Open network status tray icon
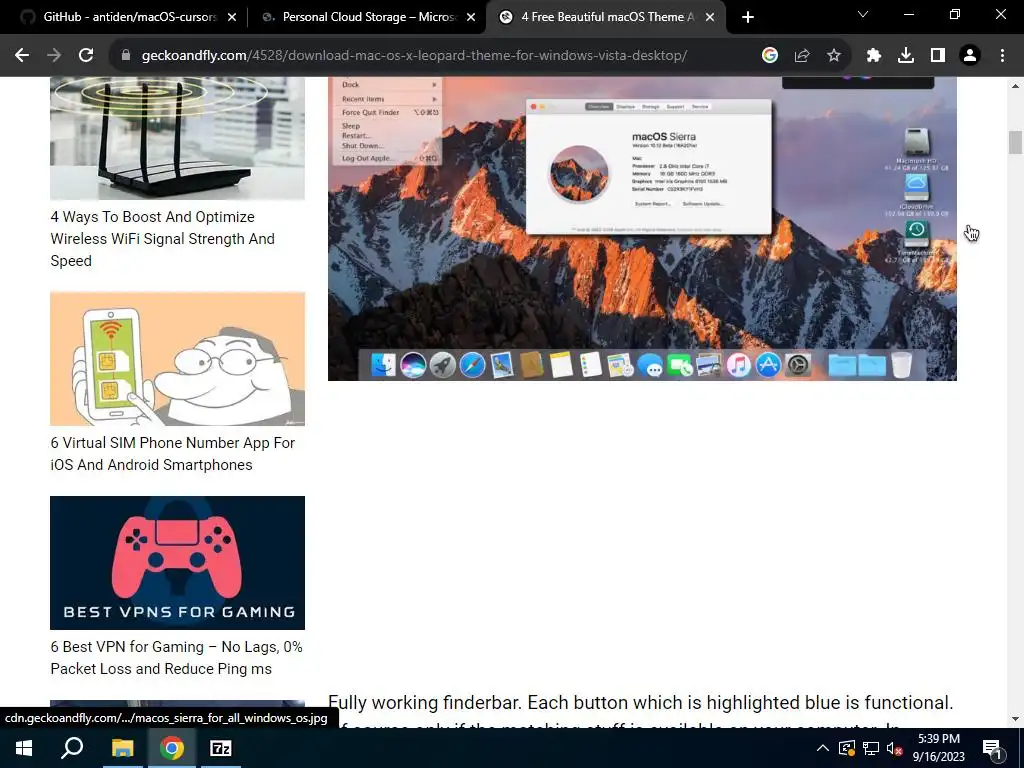 (871, 748)
